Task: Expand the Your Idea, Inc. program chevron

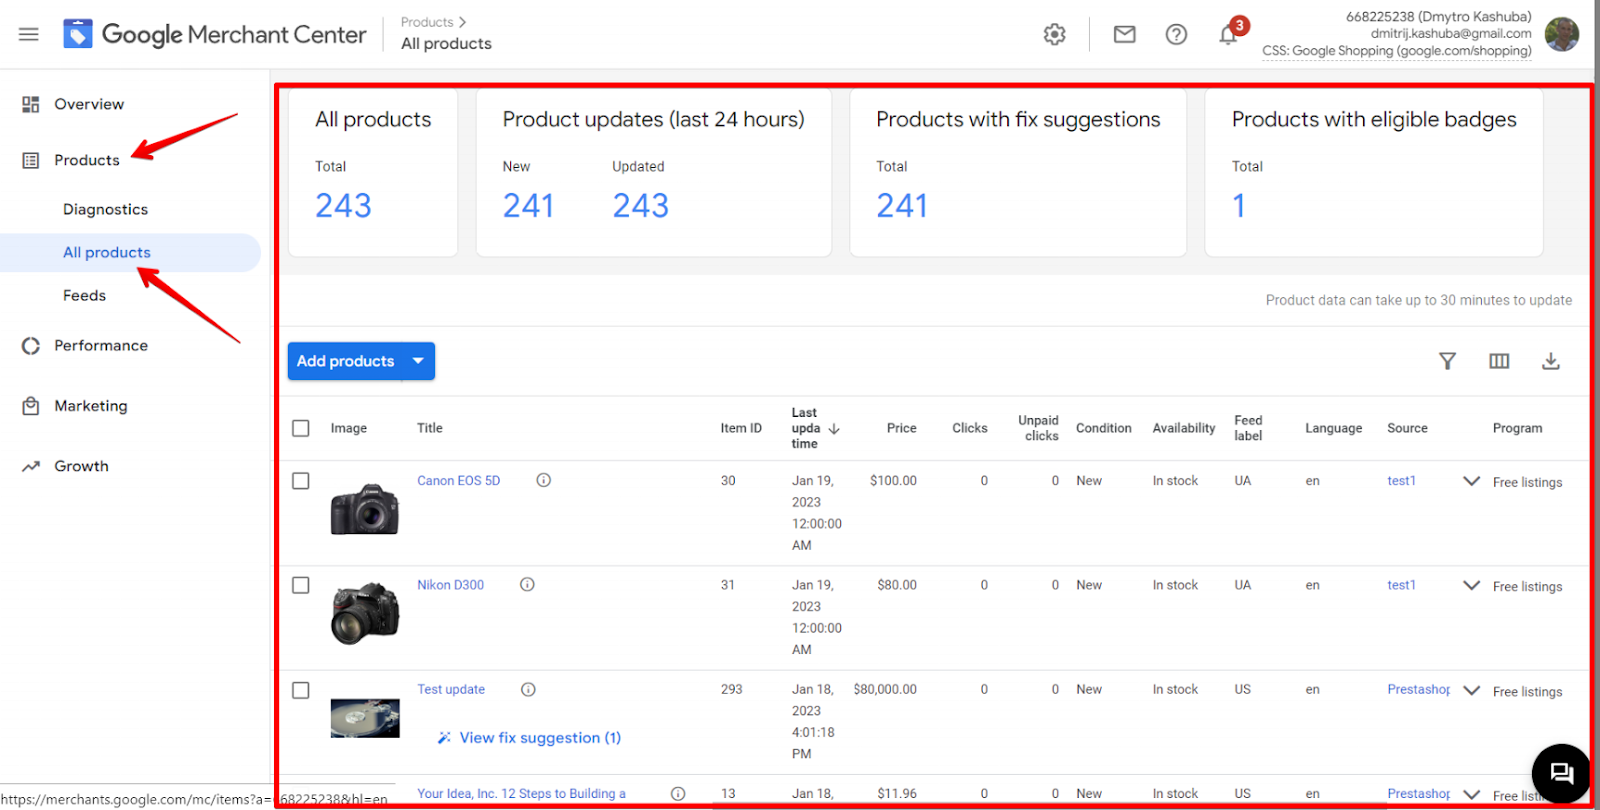Action: (x=1471, y=794)
